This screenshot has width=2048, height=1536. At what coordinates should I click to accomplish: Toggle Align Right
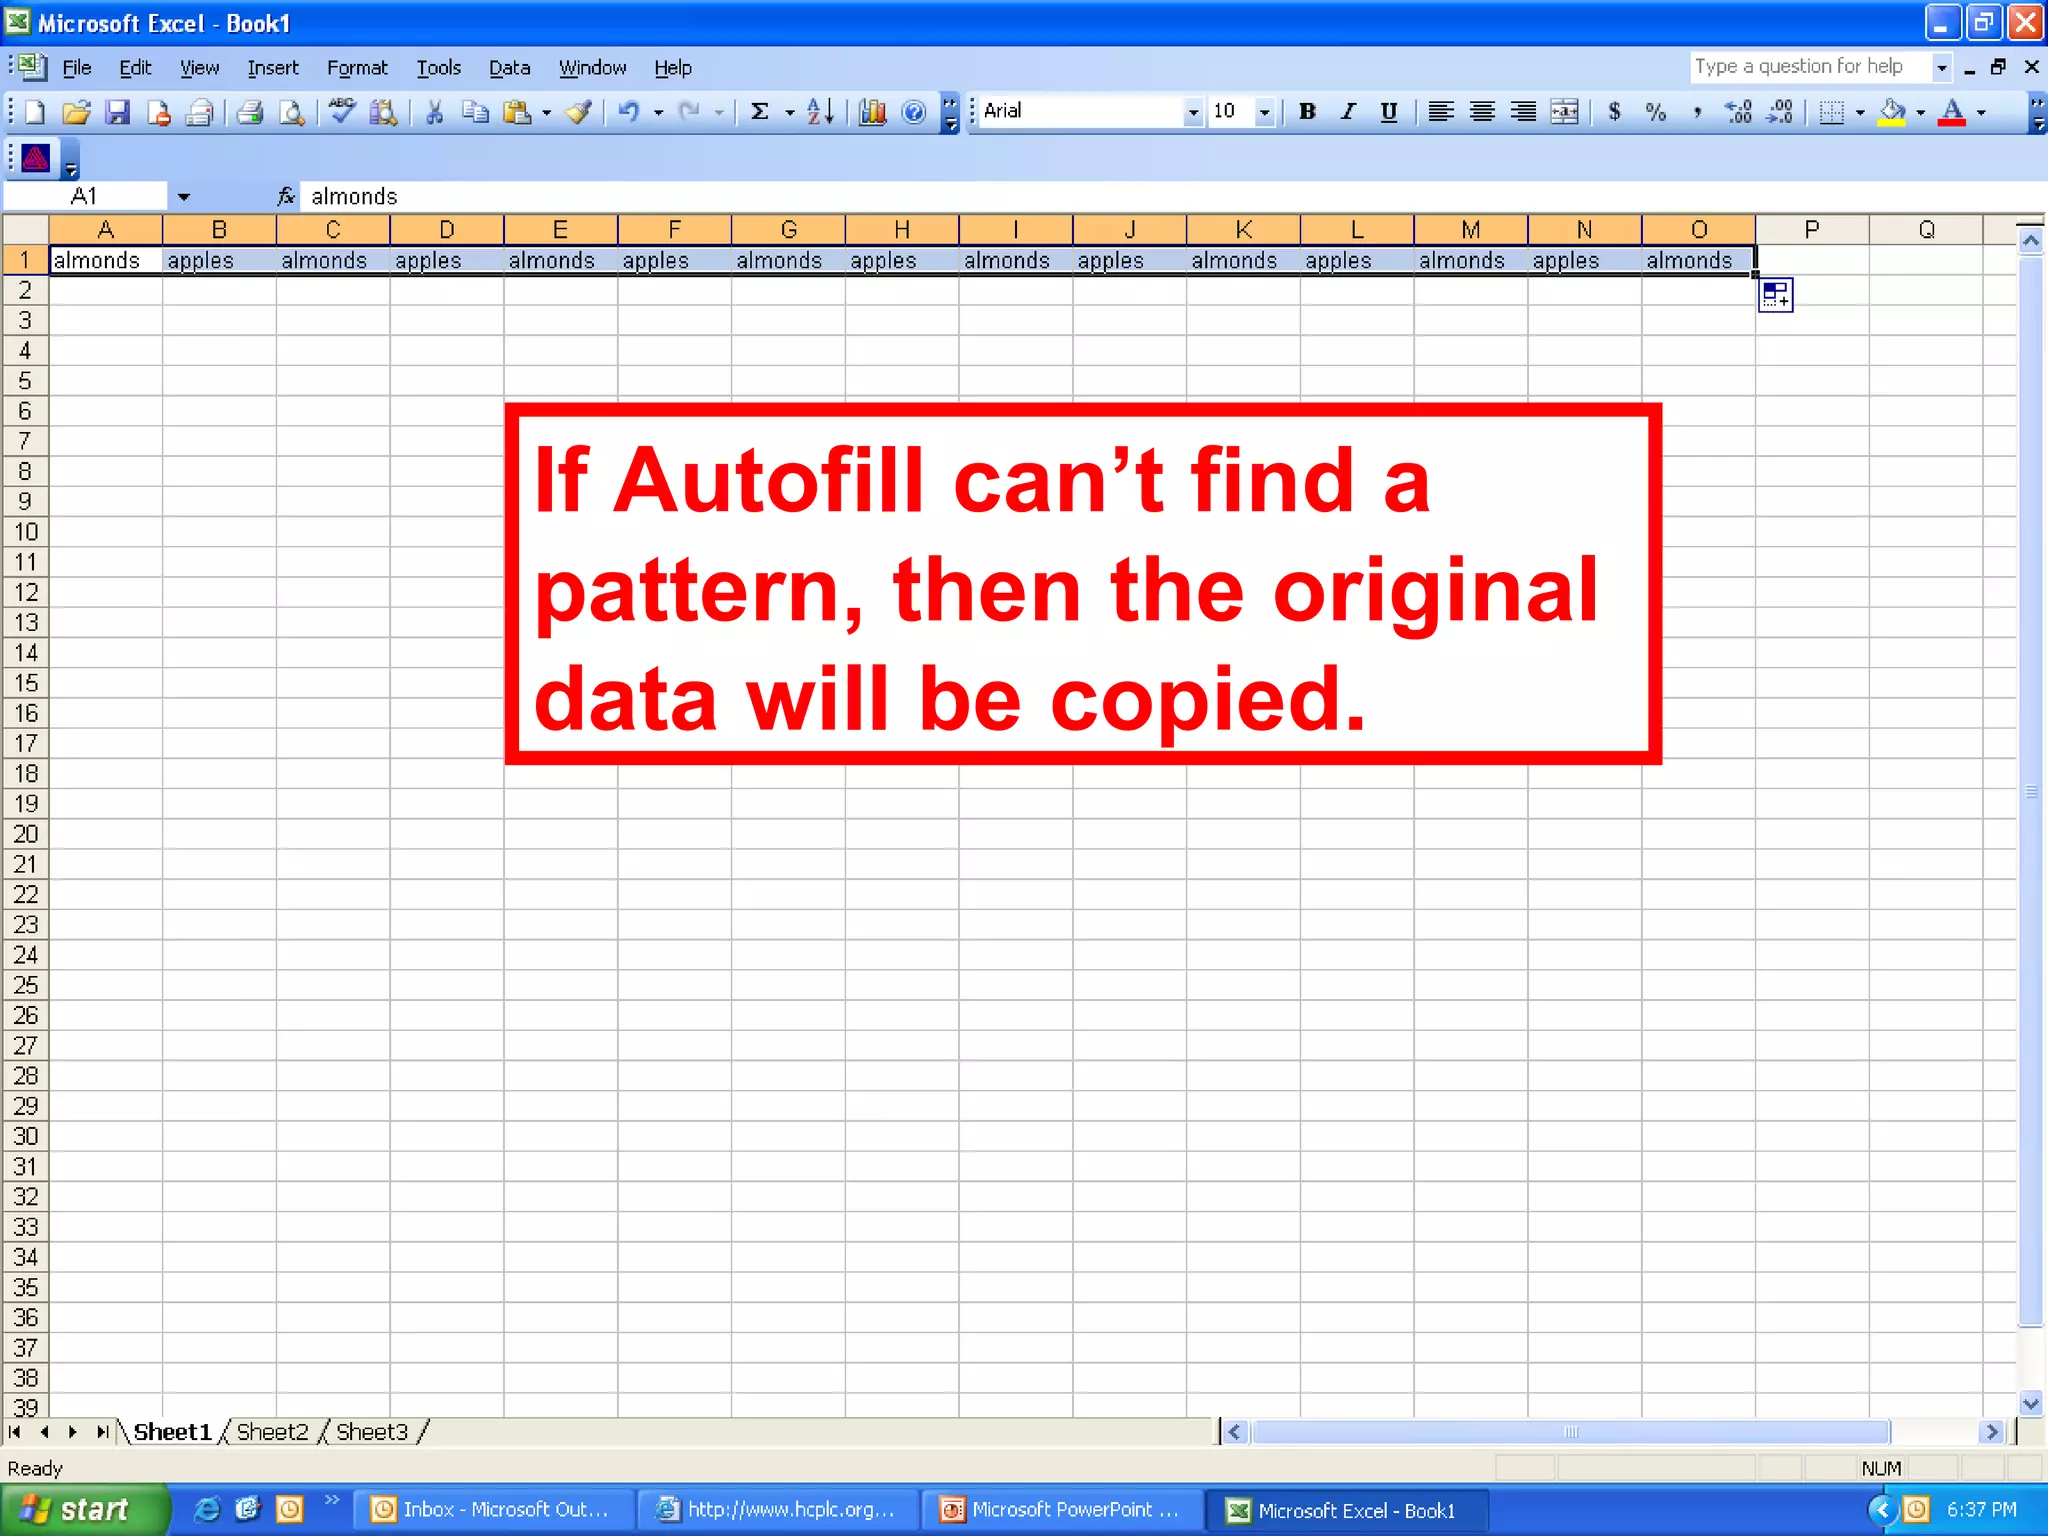(x=1523, y=112)
